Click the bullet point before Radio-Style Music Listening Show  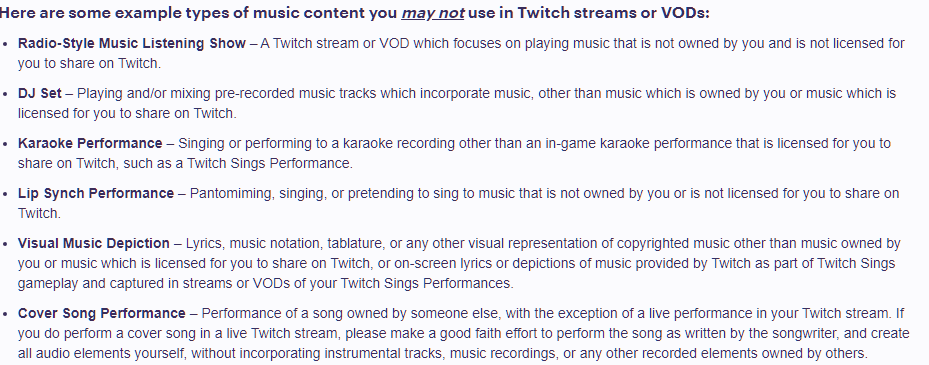[6, 44]
